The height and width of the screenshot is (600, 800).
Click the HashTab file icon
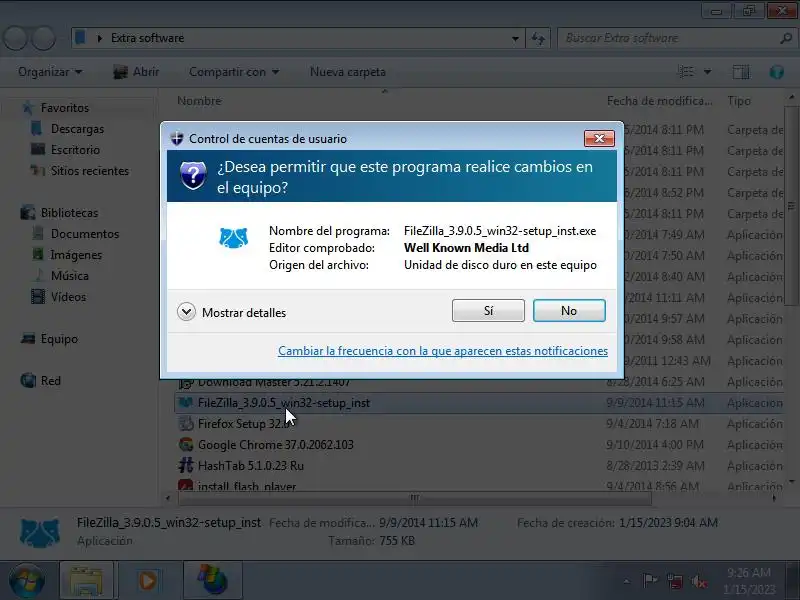[x=186, y=465]
